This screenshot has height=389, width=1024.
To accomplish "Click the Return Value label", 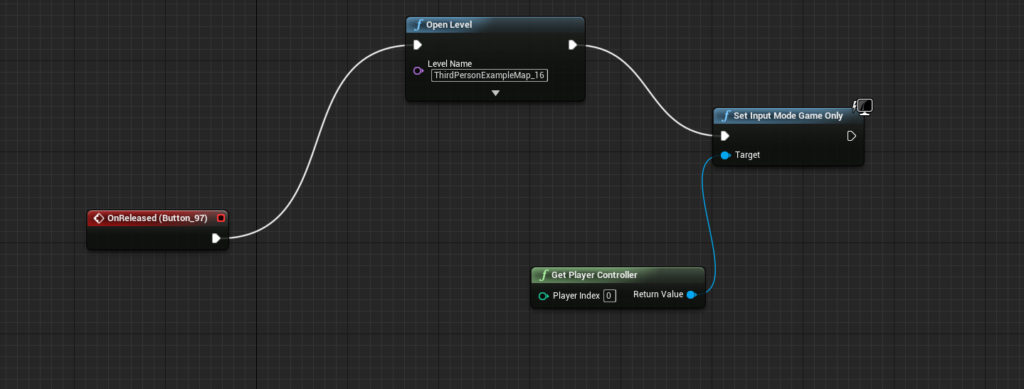I will (658, 294).
